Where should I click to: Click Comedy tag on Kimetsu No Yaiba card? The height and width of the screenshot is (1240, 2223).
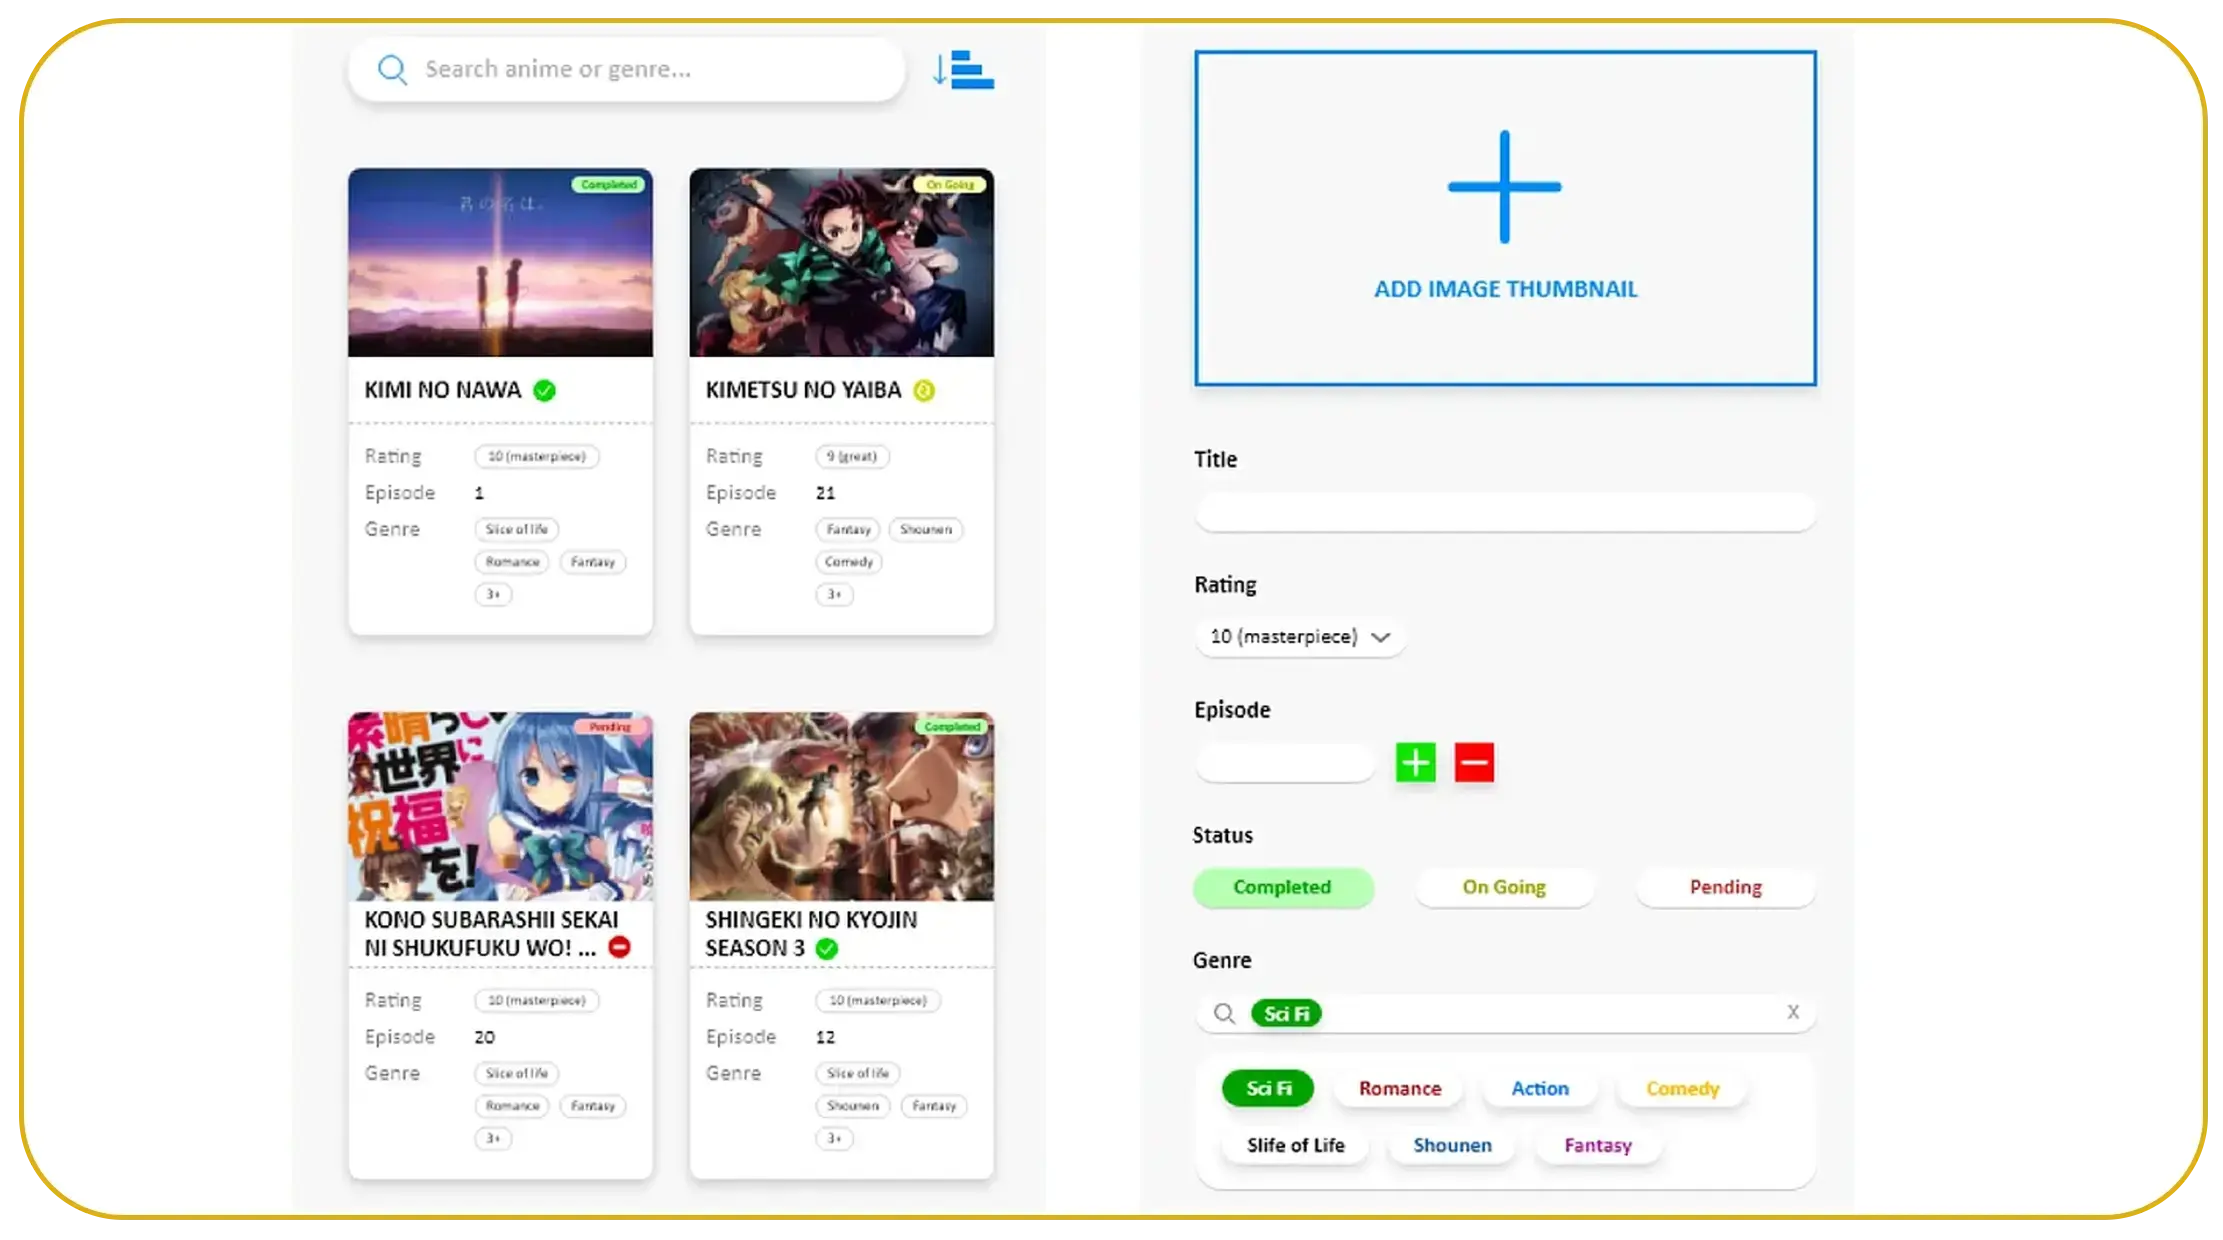[849, 563]
